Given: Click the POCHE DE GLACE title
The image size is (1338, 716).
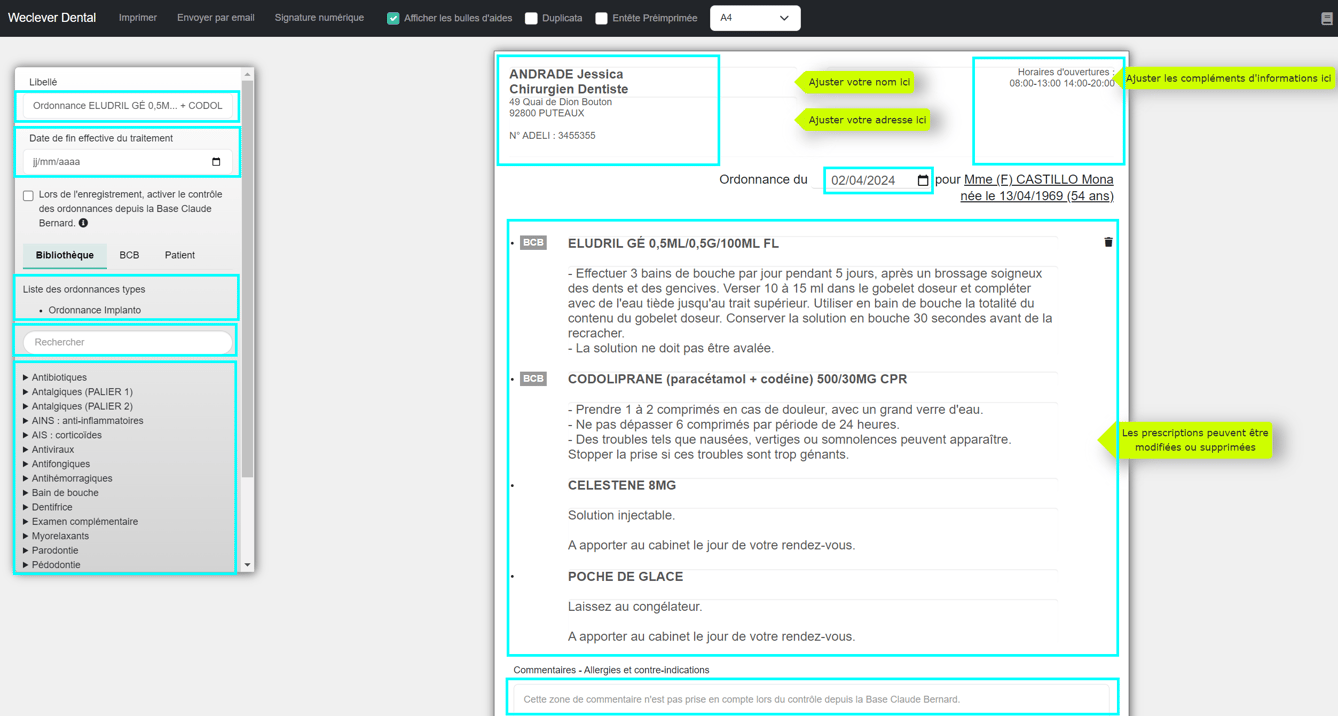Looking at the screenshot, I should (626, 577).
